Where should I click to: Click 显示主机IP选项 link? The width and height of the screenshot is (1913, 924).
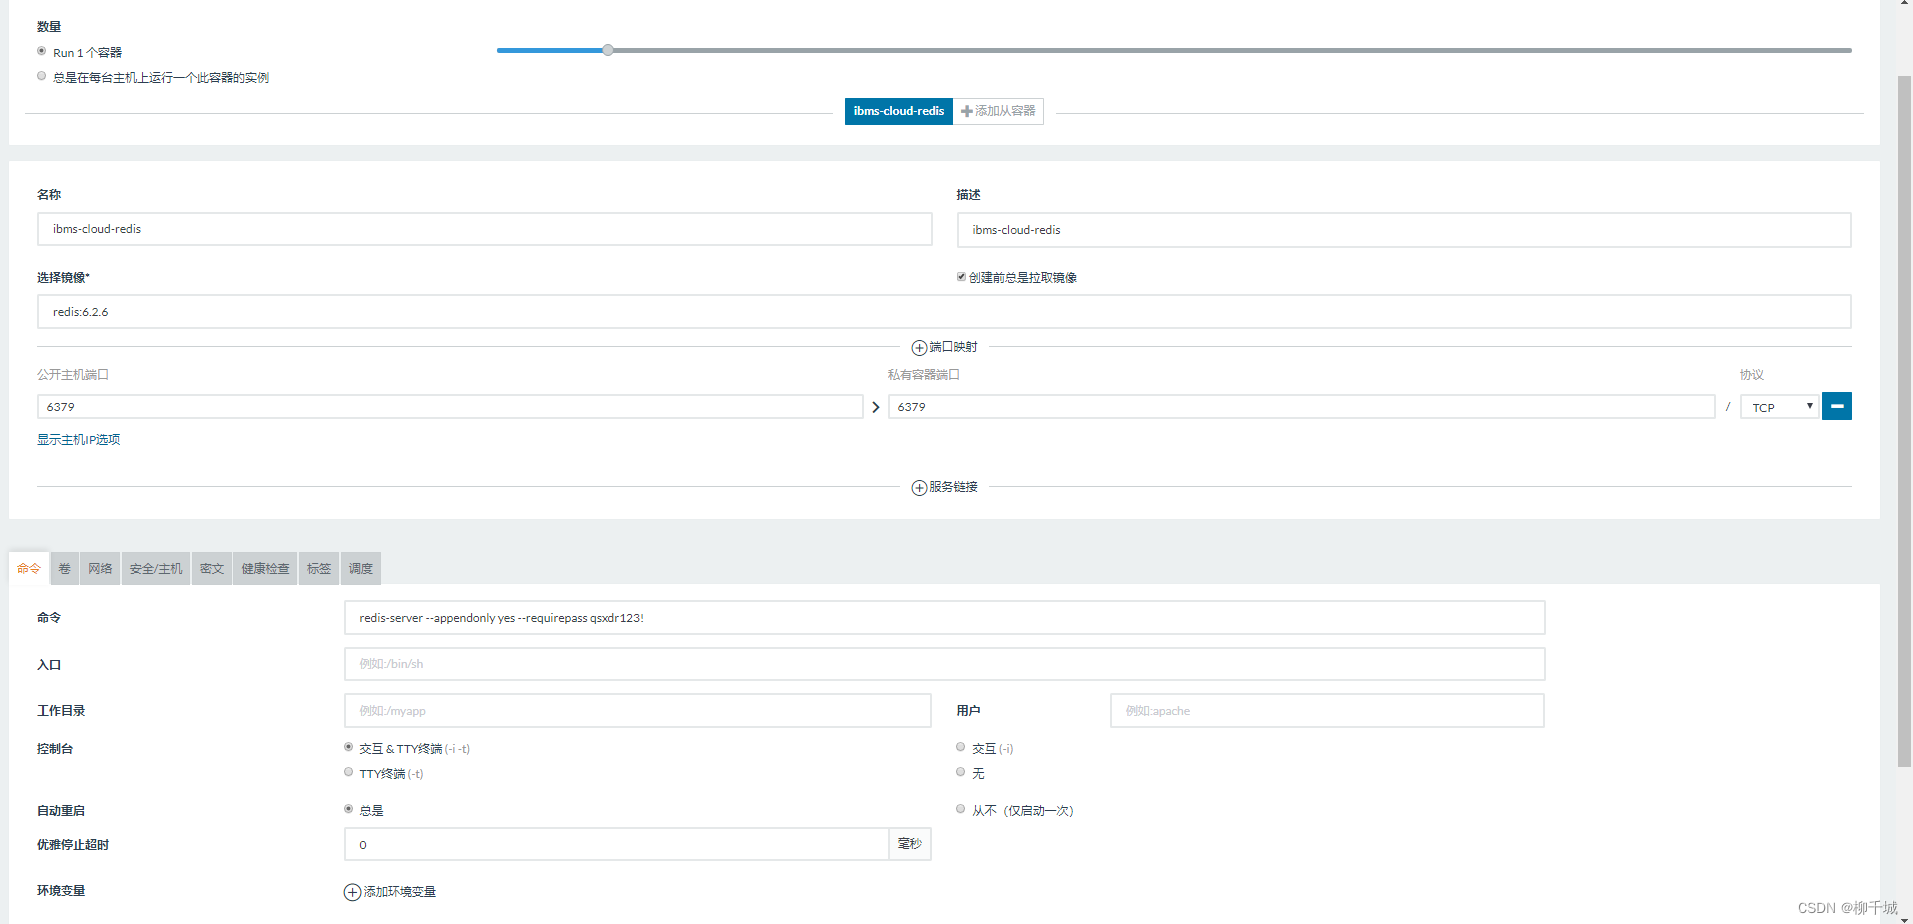click(79, 440)
